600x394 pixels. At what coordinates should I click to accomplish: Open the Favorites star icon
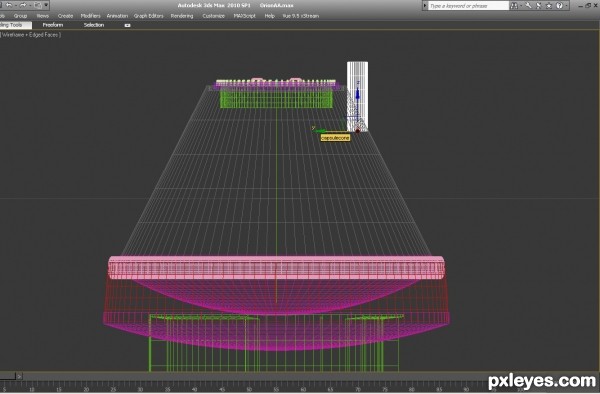(549, 6)
